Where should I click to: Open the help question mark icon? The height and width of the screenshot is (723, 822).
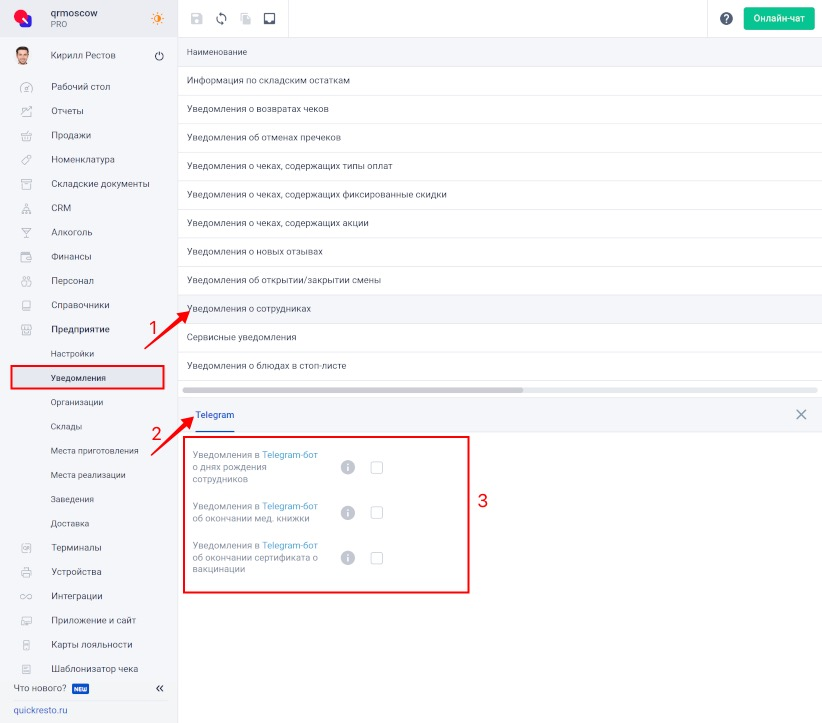pyautogui.click(x=726, y=19)
